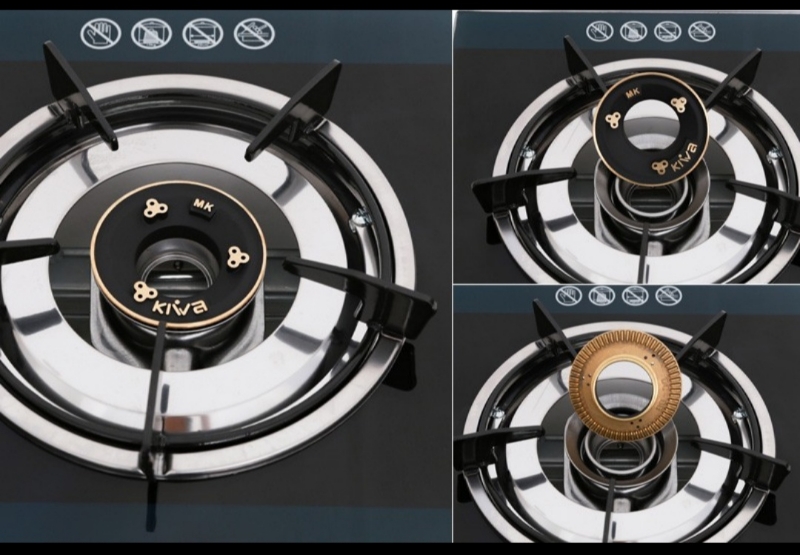Click the rightmost warning icon in the bottom-right photo
This screenshot has width=800, height=555.
668,296
